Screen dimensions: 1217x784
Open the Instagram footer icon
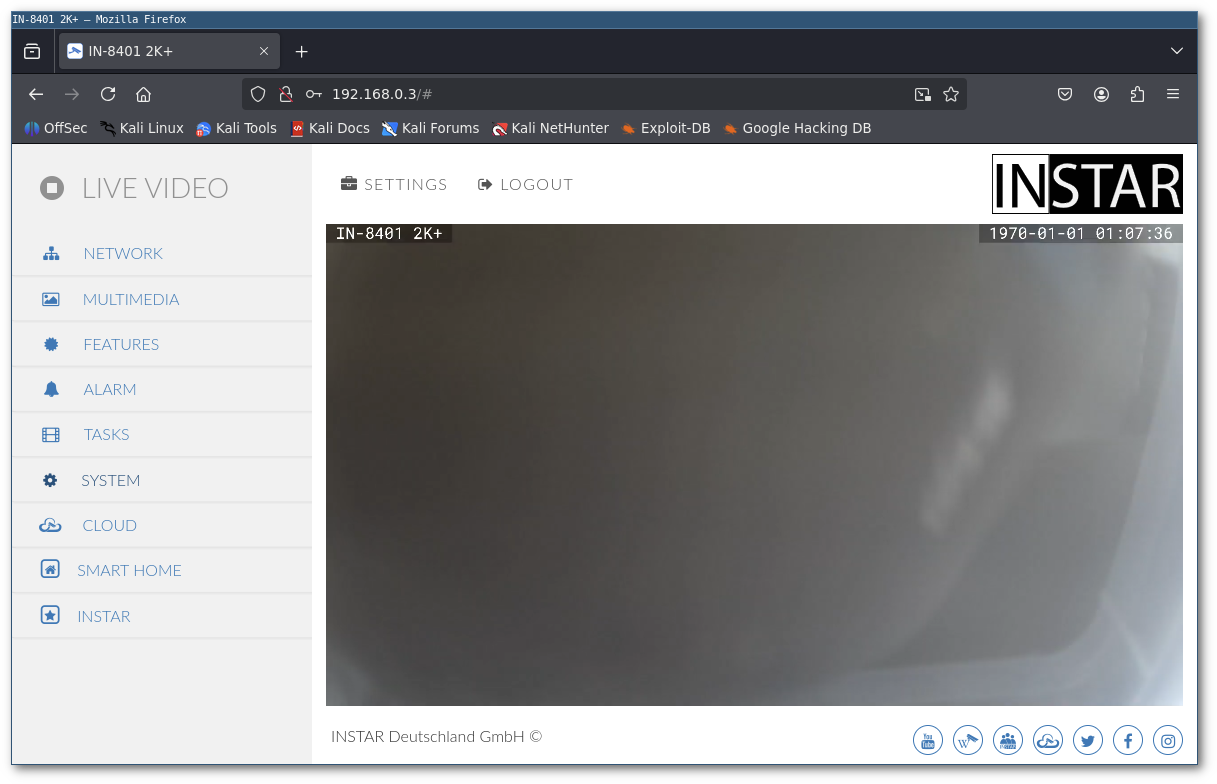point(1168,741)
